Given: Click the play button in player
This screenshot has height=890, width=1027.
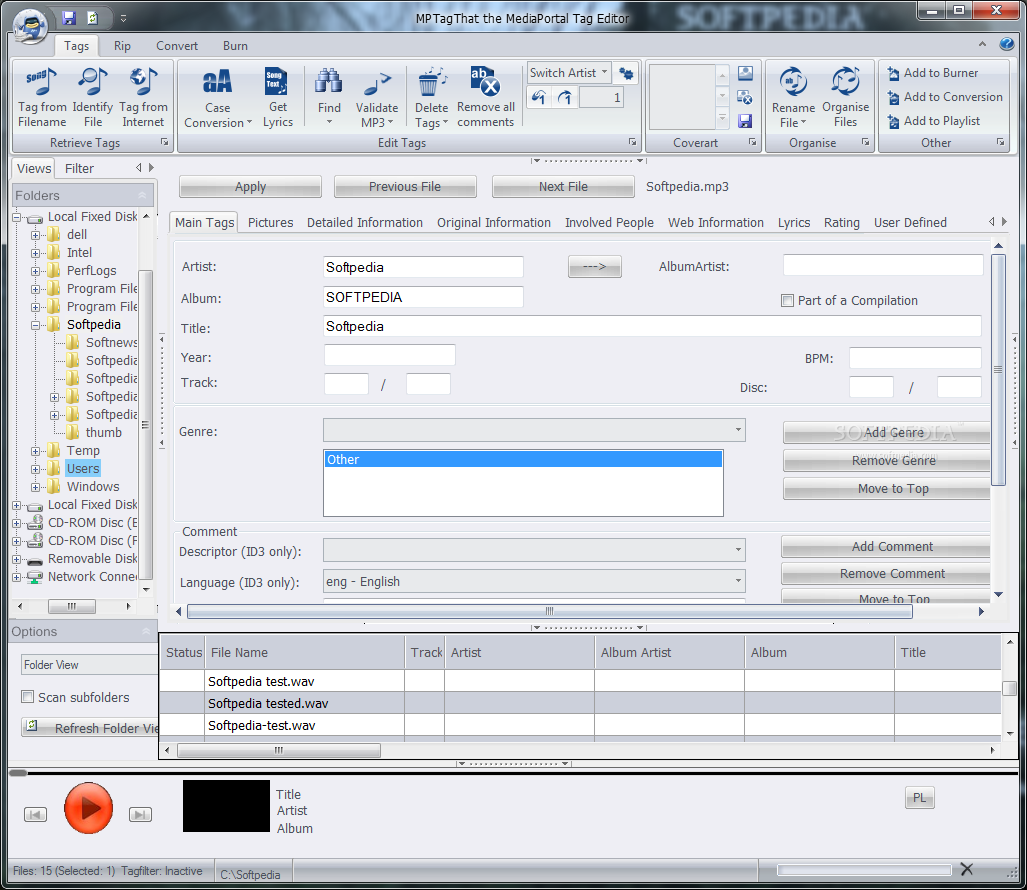Looking at the screenshot, I should pos(88,807).
